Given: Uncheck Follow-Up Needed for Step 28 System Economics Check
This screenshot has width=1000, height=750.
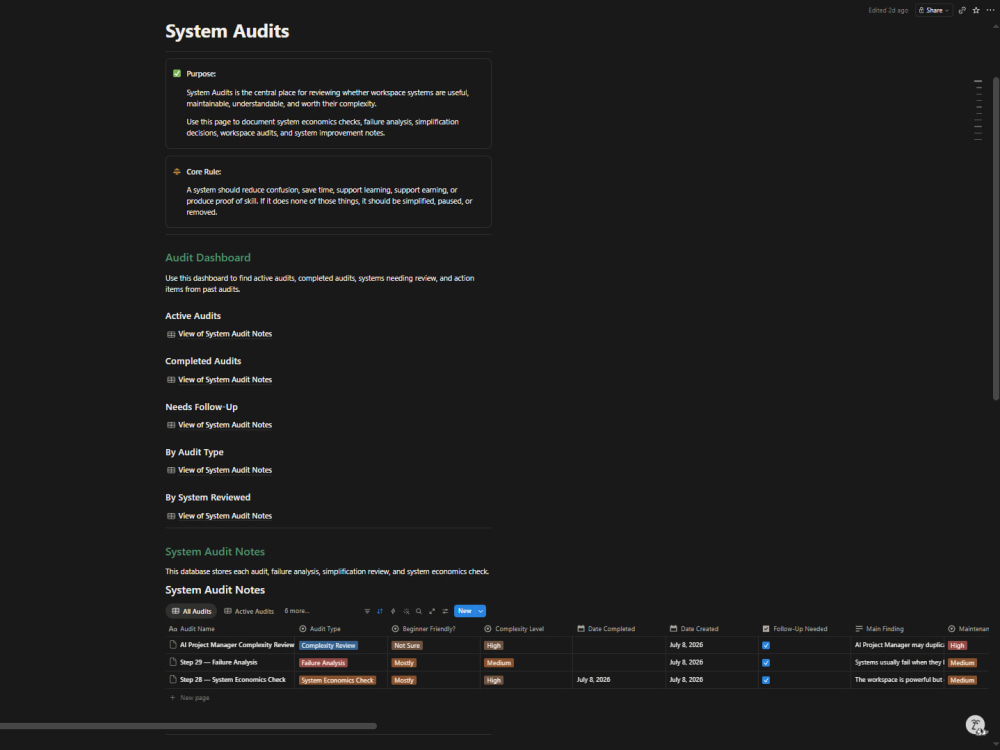Looking at the screenshot, I should point(766,680).
